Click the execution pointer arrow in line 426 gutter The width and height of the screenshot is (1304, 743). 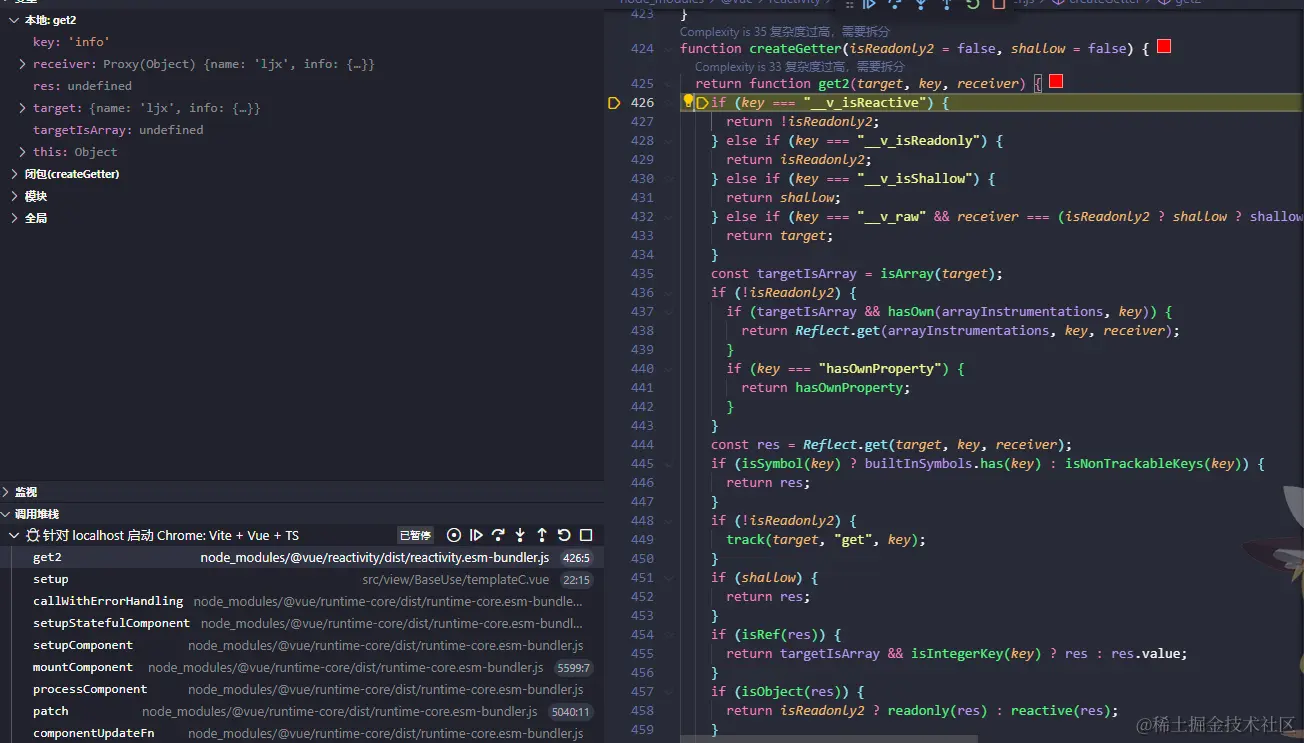pos(614,103)
